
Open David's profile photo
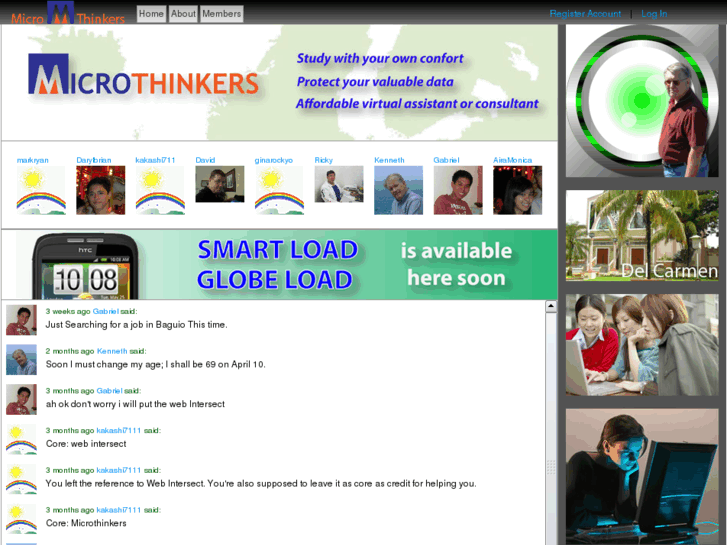click(x=220, y=184)
